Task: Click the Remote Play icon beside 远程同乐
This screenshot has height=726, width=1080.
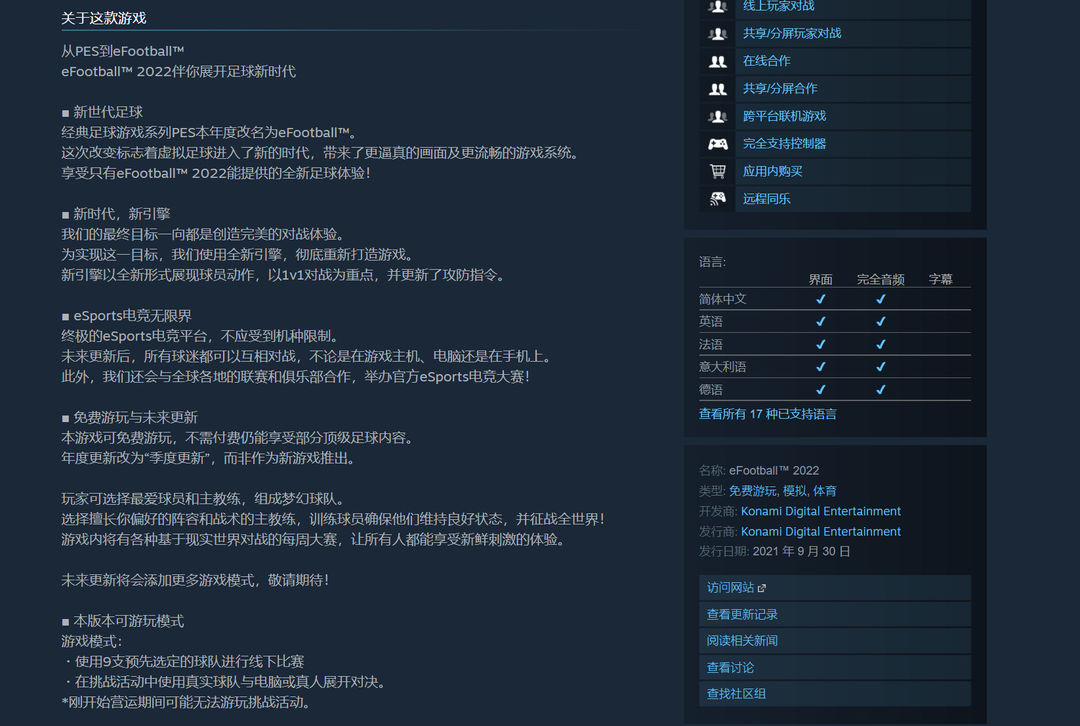Action: 717,198
